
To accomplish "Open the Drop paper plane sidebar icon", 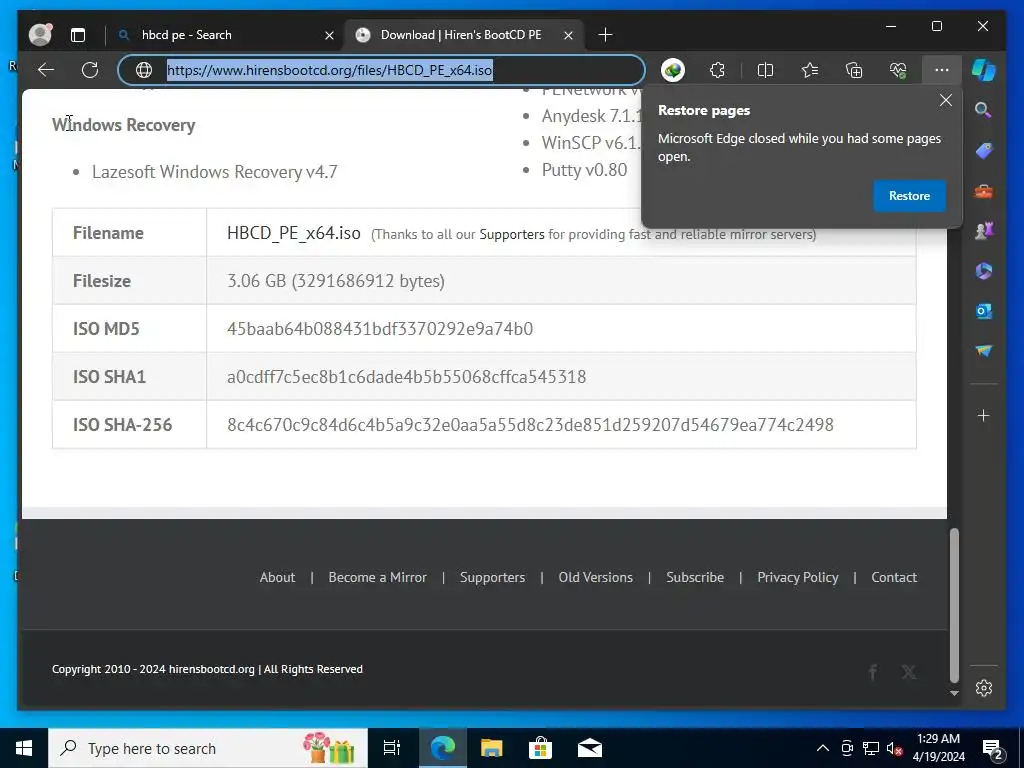I will pos(984,351).
